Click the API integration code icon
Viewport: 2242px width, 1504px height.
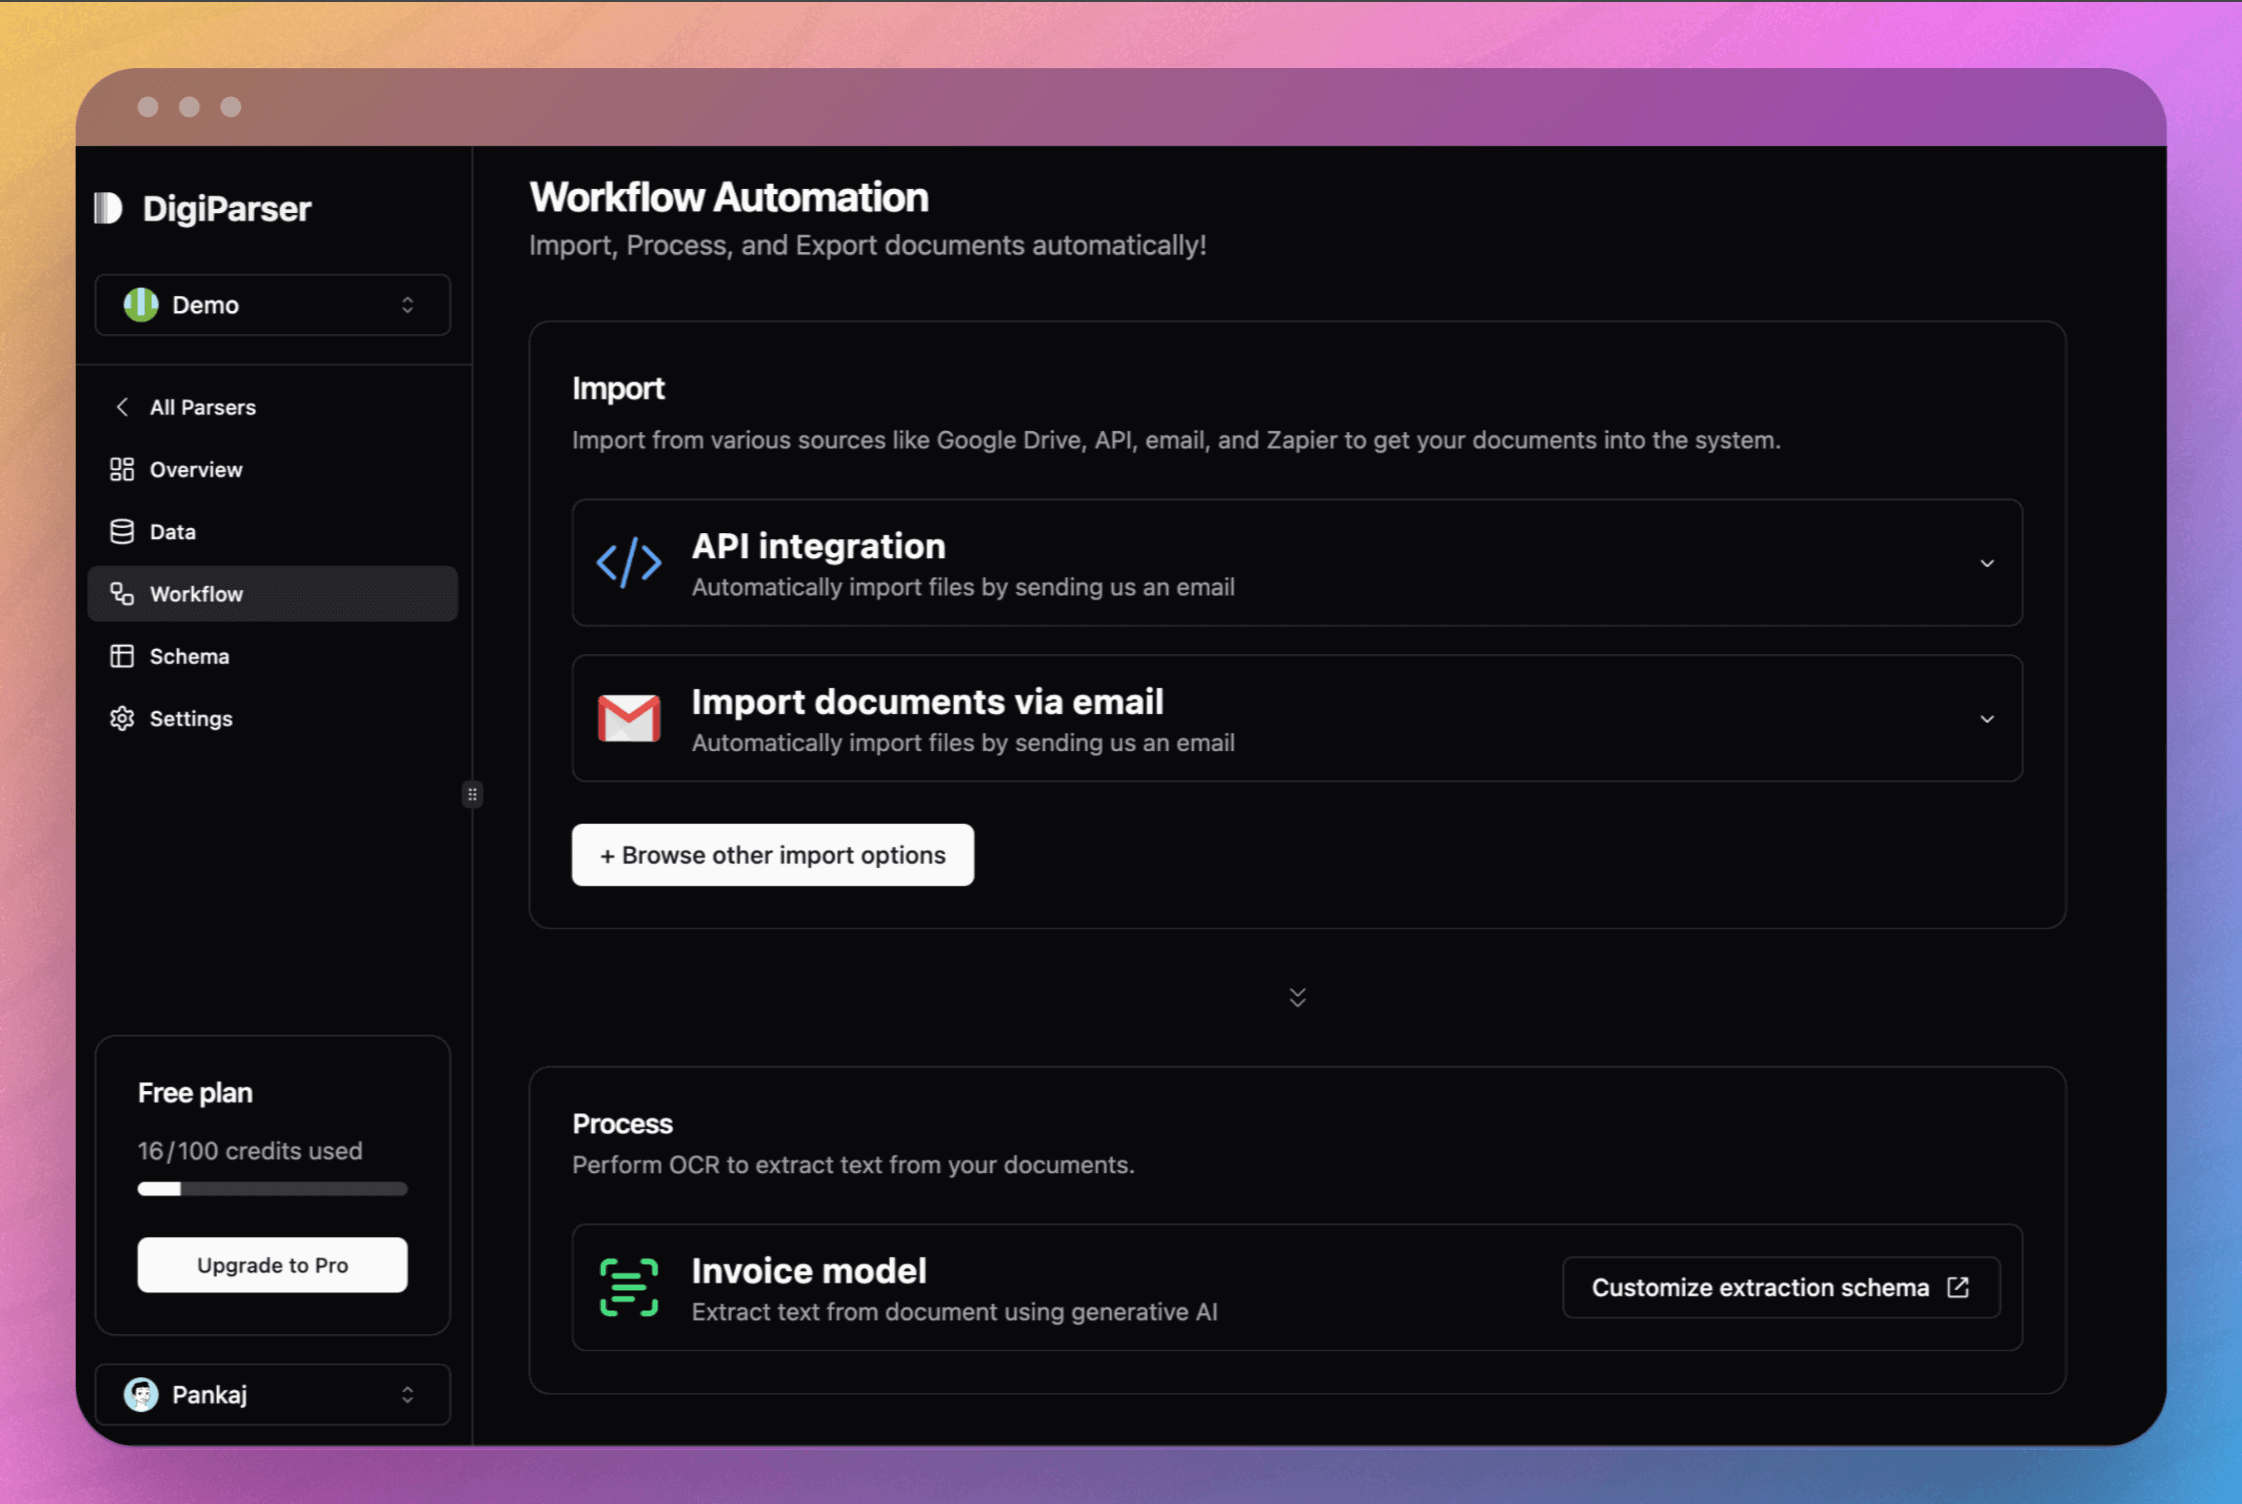click(629, 562)
